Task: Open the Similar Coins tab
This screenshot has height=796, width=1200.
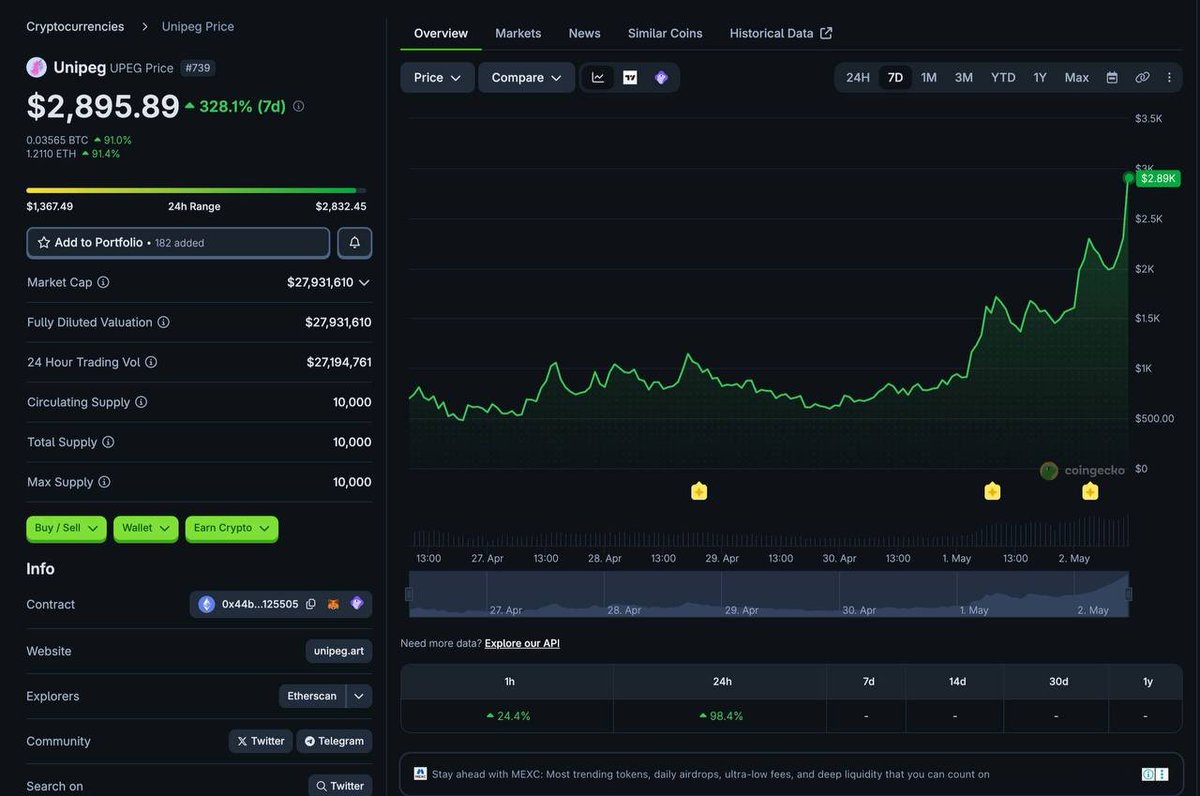Action: point(665,33)
